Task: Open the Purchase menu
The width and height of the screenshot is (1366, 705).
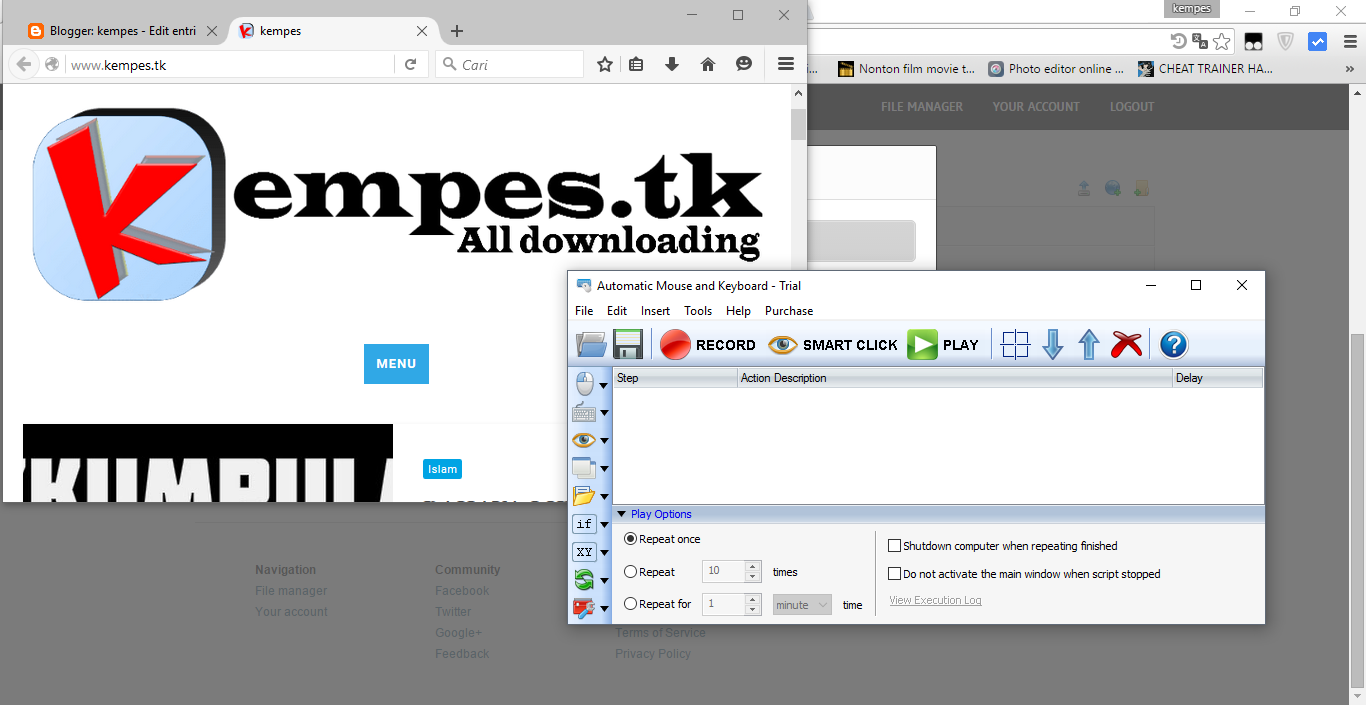Action: pos(789,311)
